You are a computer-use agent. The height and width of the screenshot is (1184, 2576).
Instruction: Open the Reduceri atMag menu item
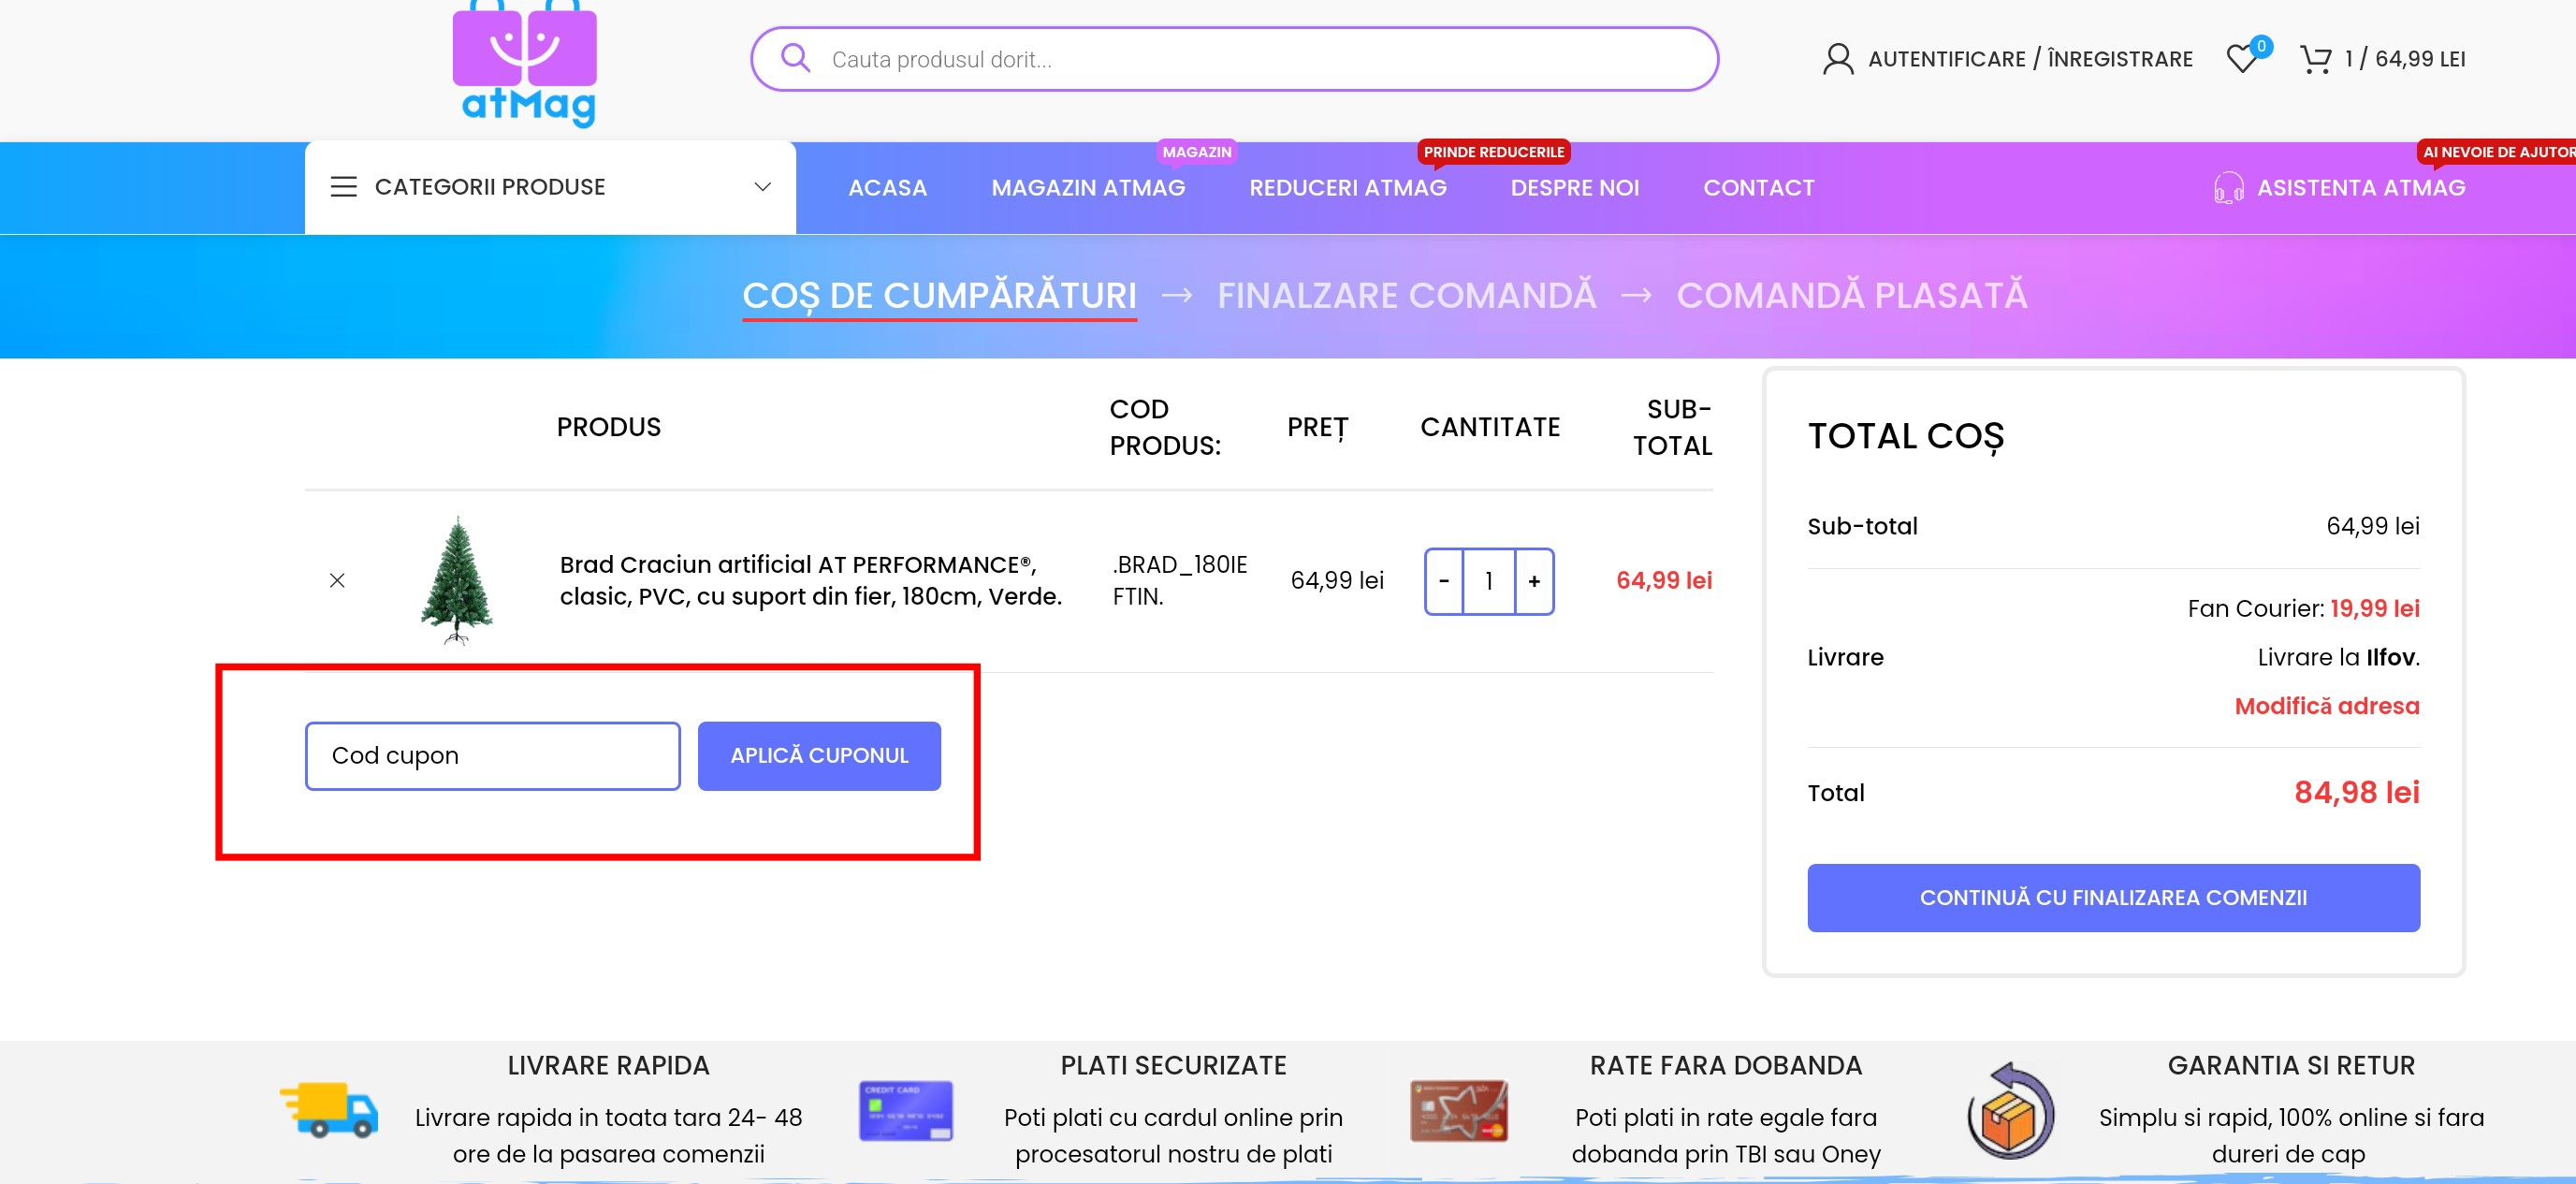coord(1347,188)
